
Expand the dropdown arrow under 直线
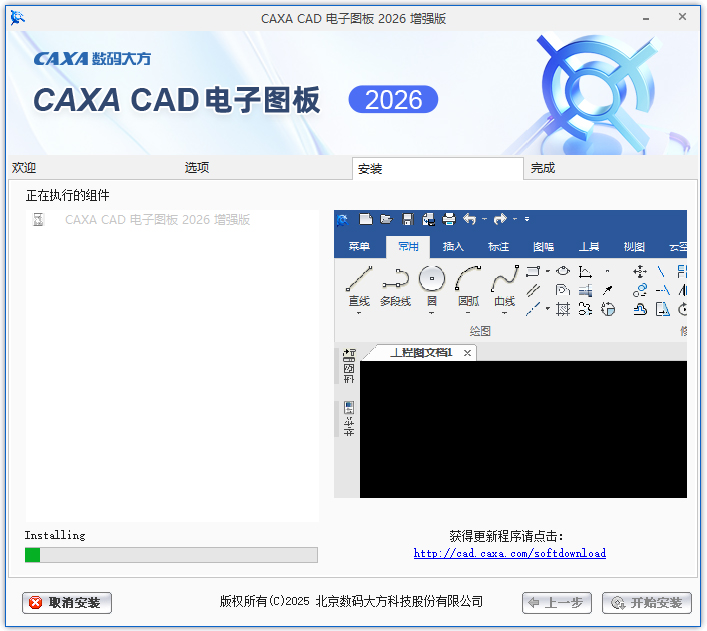point(359,313)
